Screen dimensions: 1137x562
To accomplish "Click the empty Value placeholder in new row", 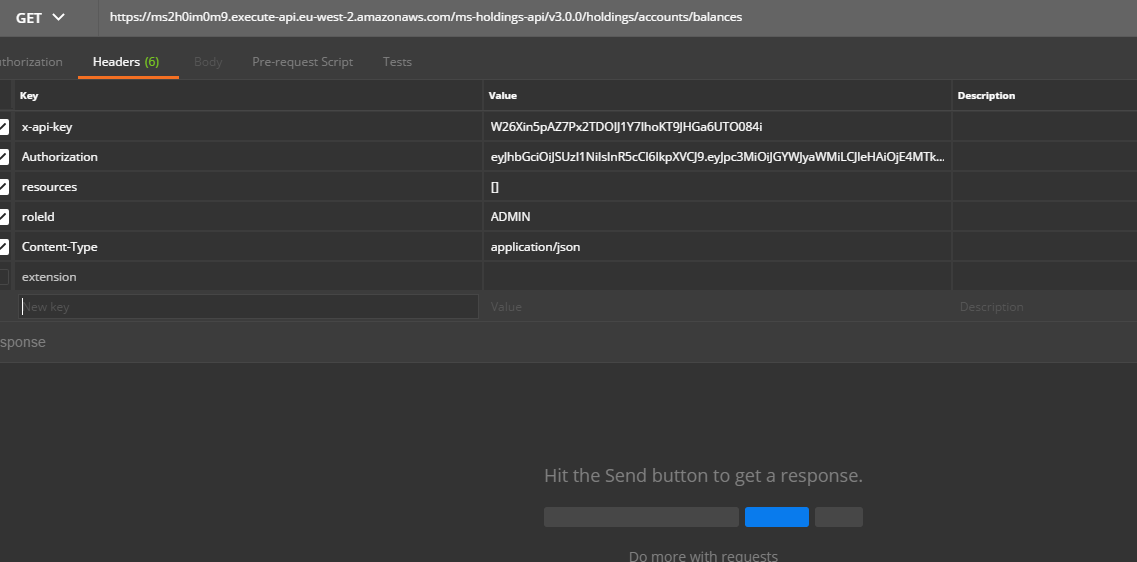I will pos(715,307).
